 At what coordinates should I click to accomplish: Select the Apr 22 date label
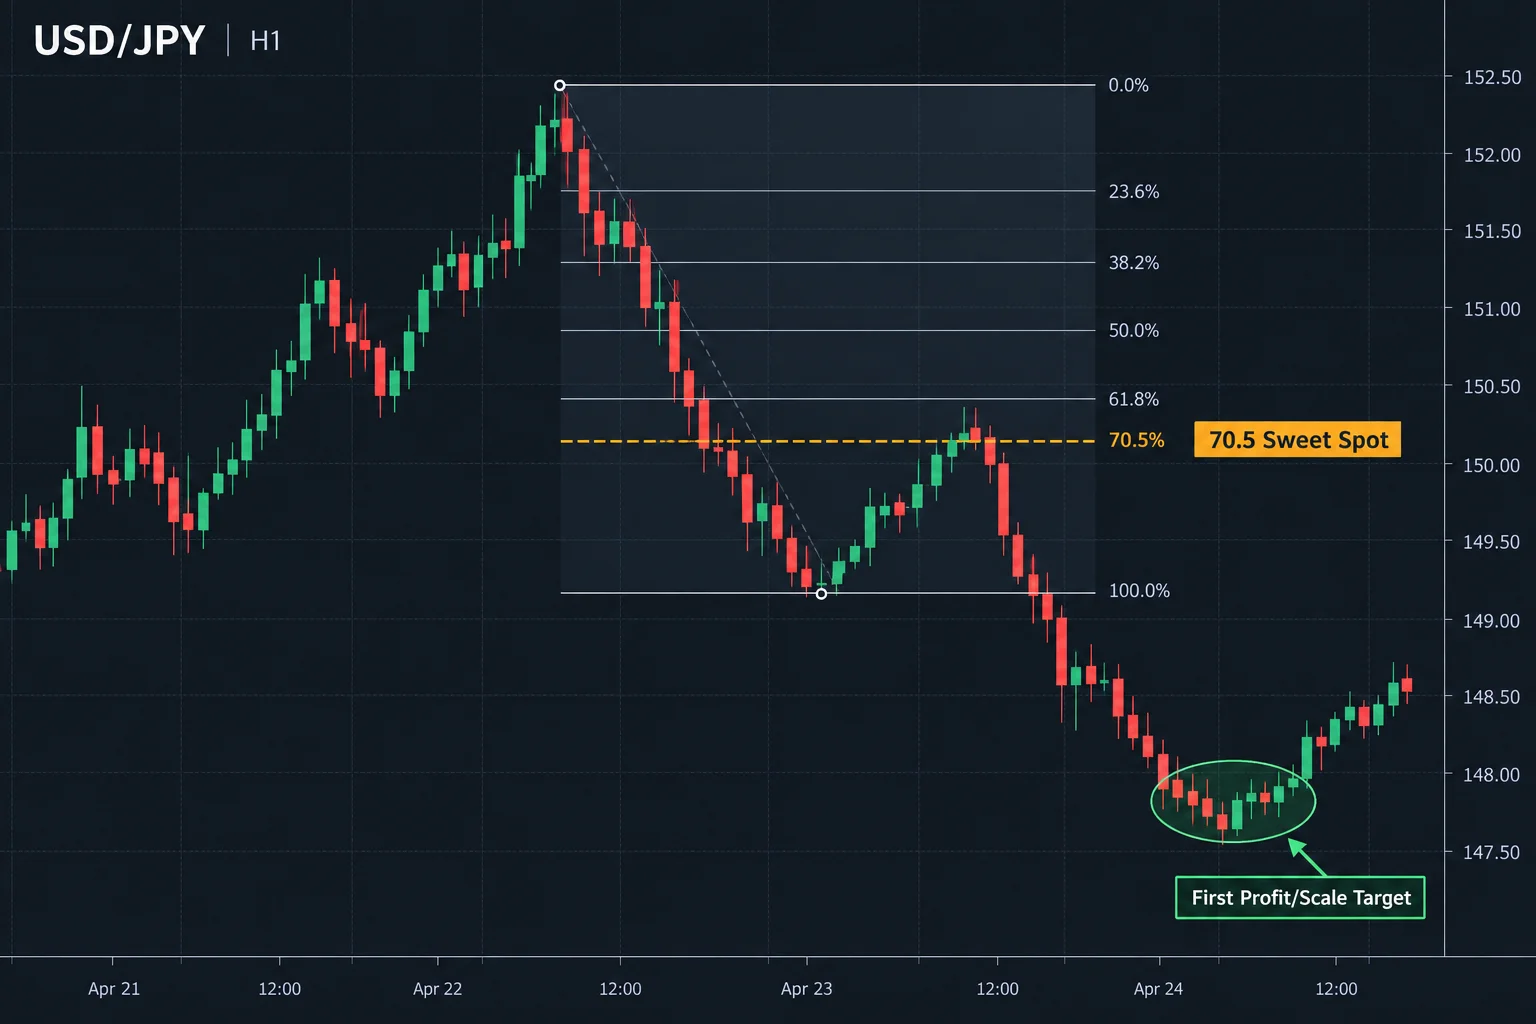[x=438, y=989]
